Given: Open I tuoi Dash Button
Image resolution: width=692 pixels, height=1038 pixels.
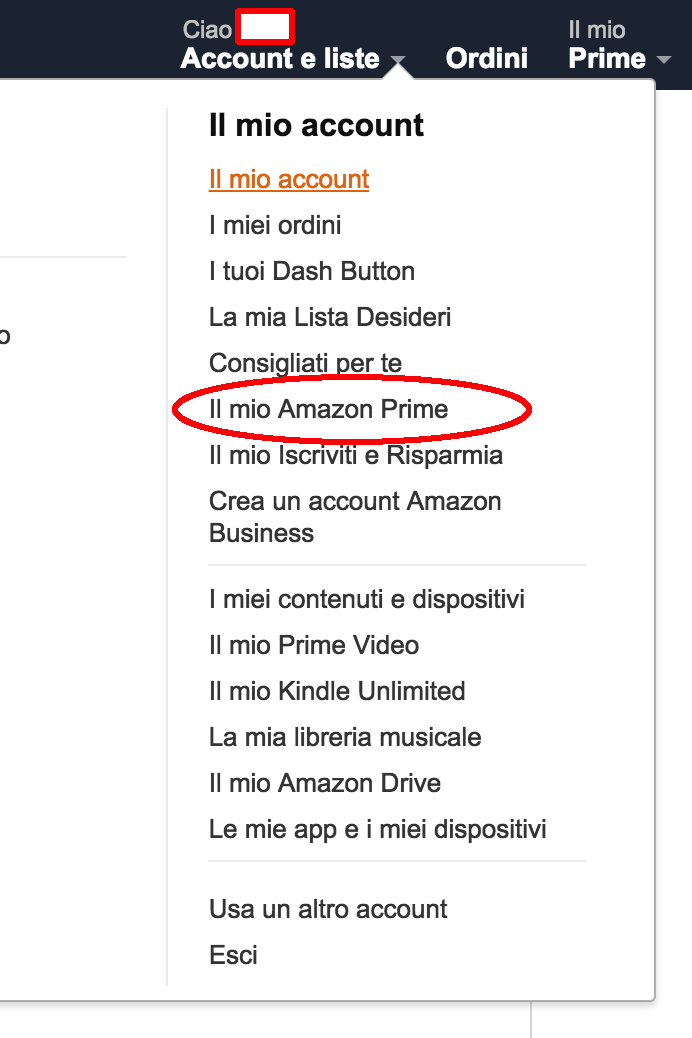Looking at the screenshot, I should (311, 271).
